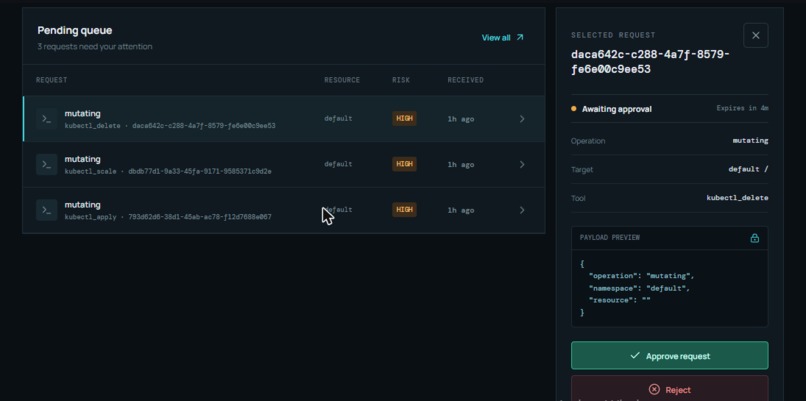The height and width of the screenshot is (401, 806).
Task: Expand kubectl_apply request row chevron
Action: pos(522,210)
